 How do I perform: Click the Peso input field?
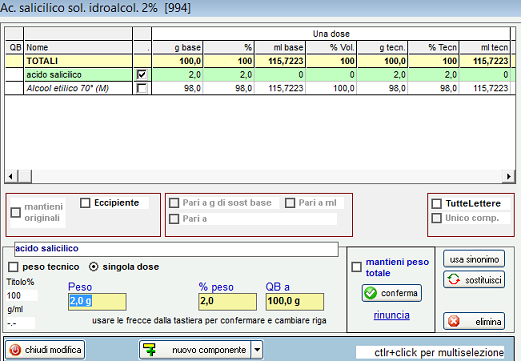point(97,302)
